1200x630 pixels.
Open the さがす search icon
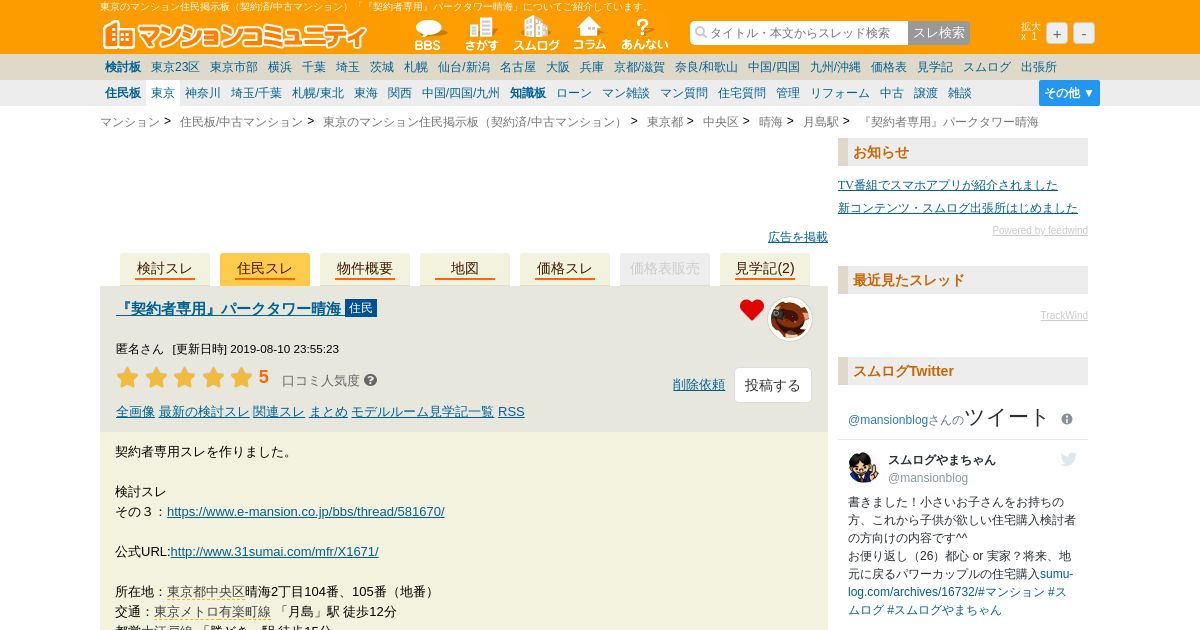(482, 34)
